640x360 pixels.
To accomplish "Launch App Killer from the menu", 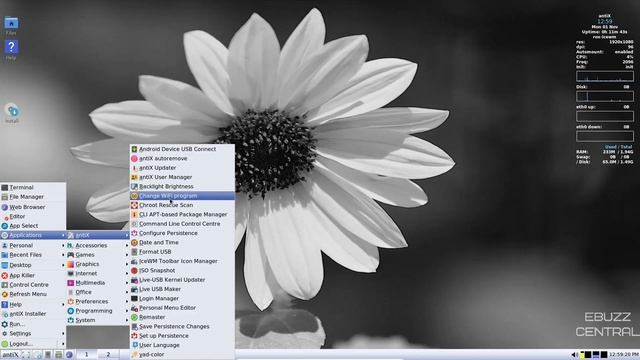I will (33, 276).
